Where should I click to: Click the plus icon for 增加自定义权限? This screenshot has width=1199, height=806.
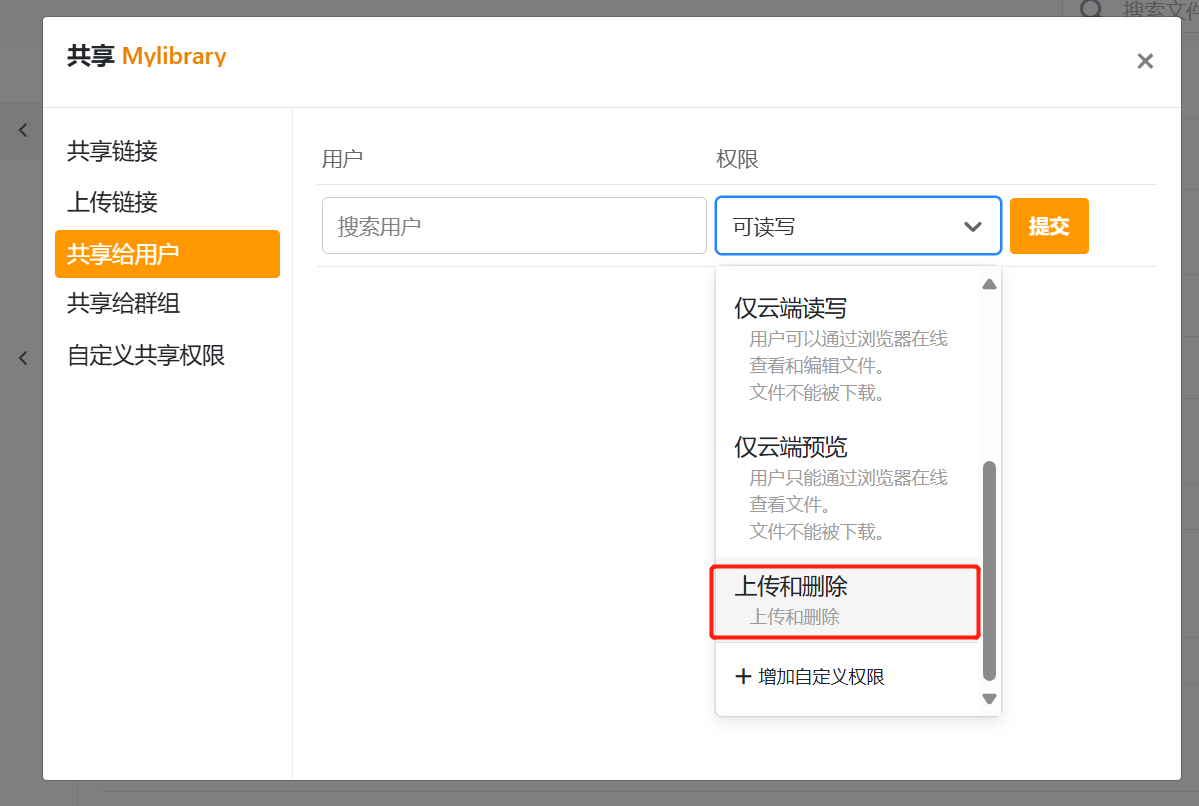click(743, 677)
